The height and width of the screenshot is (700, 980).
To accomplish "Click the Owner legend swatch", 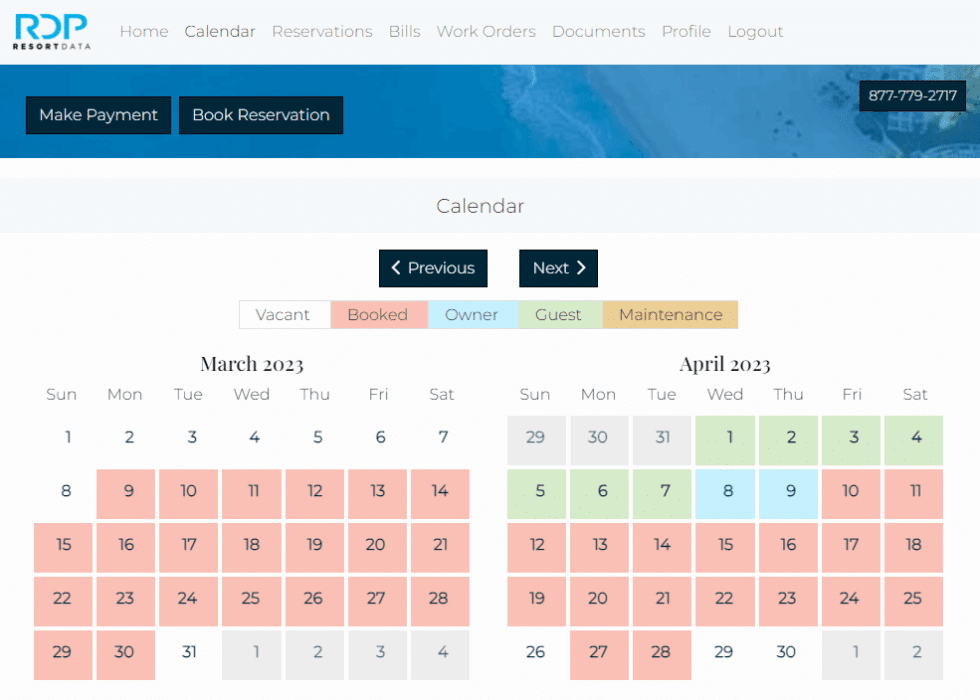I will tap(472, 314).
